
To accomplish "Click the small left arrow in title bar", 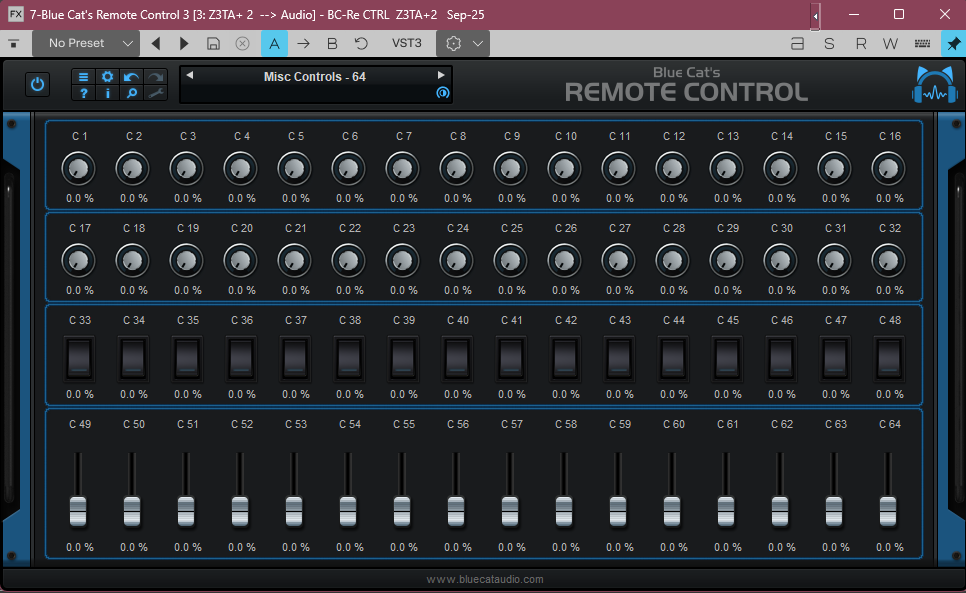I will coord(815,15).
